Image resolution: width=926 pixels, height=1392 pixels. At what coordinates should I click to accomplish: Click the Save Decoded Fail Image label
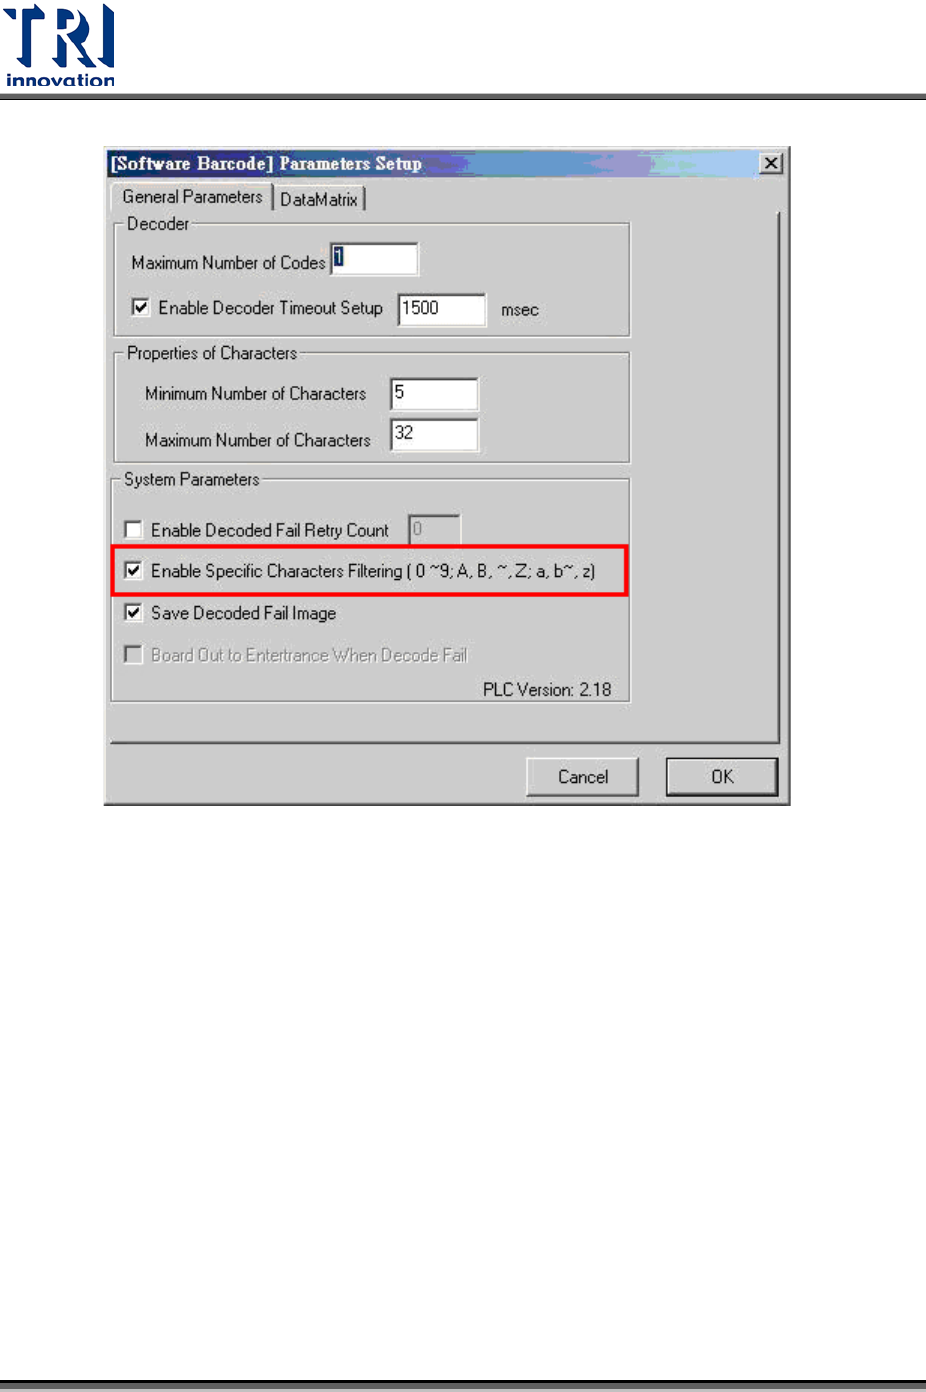[243, 613]
